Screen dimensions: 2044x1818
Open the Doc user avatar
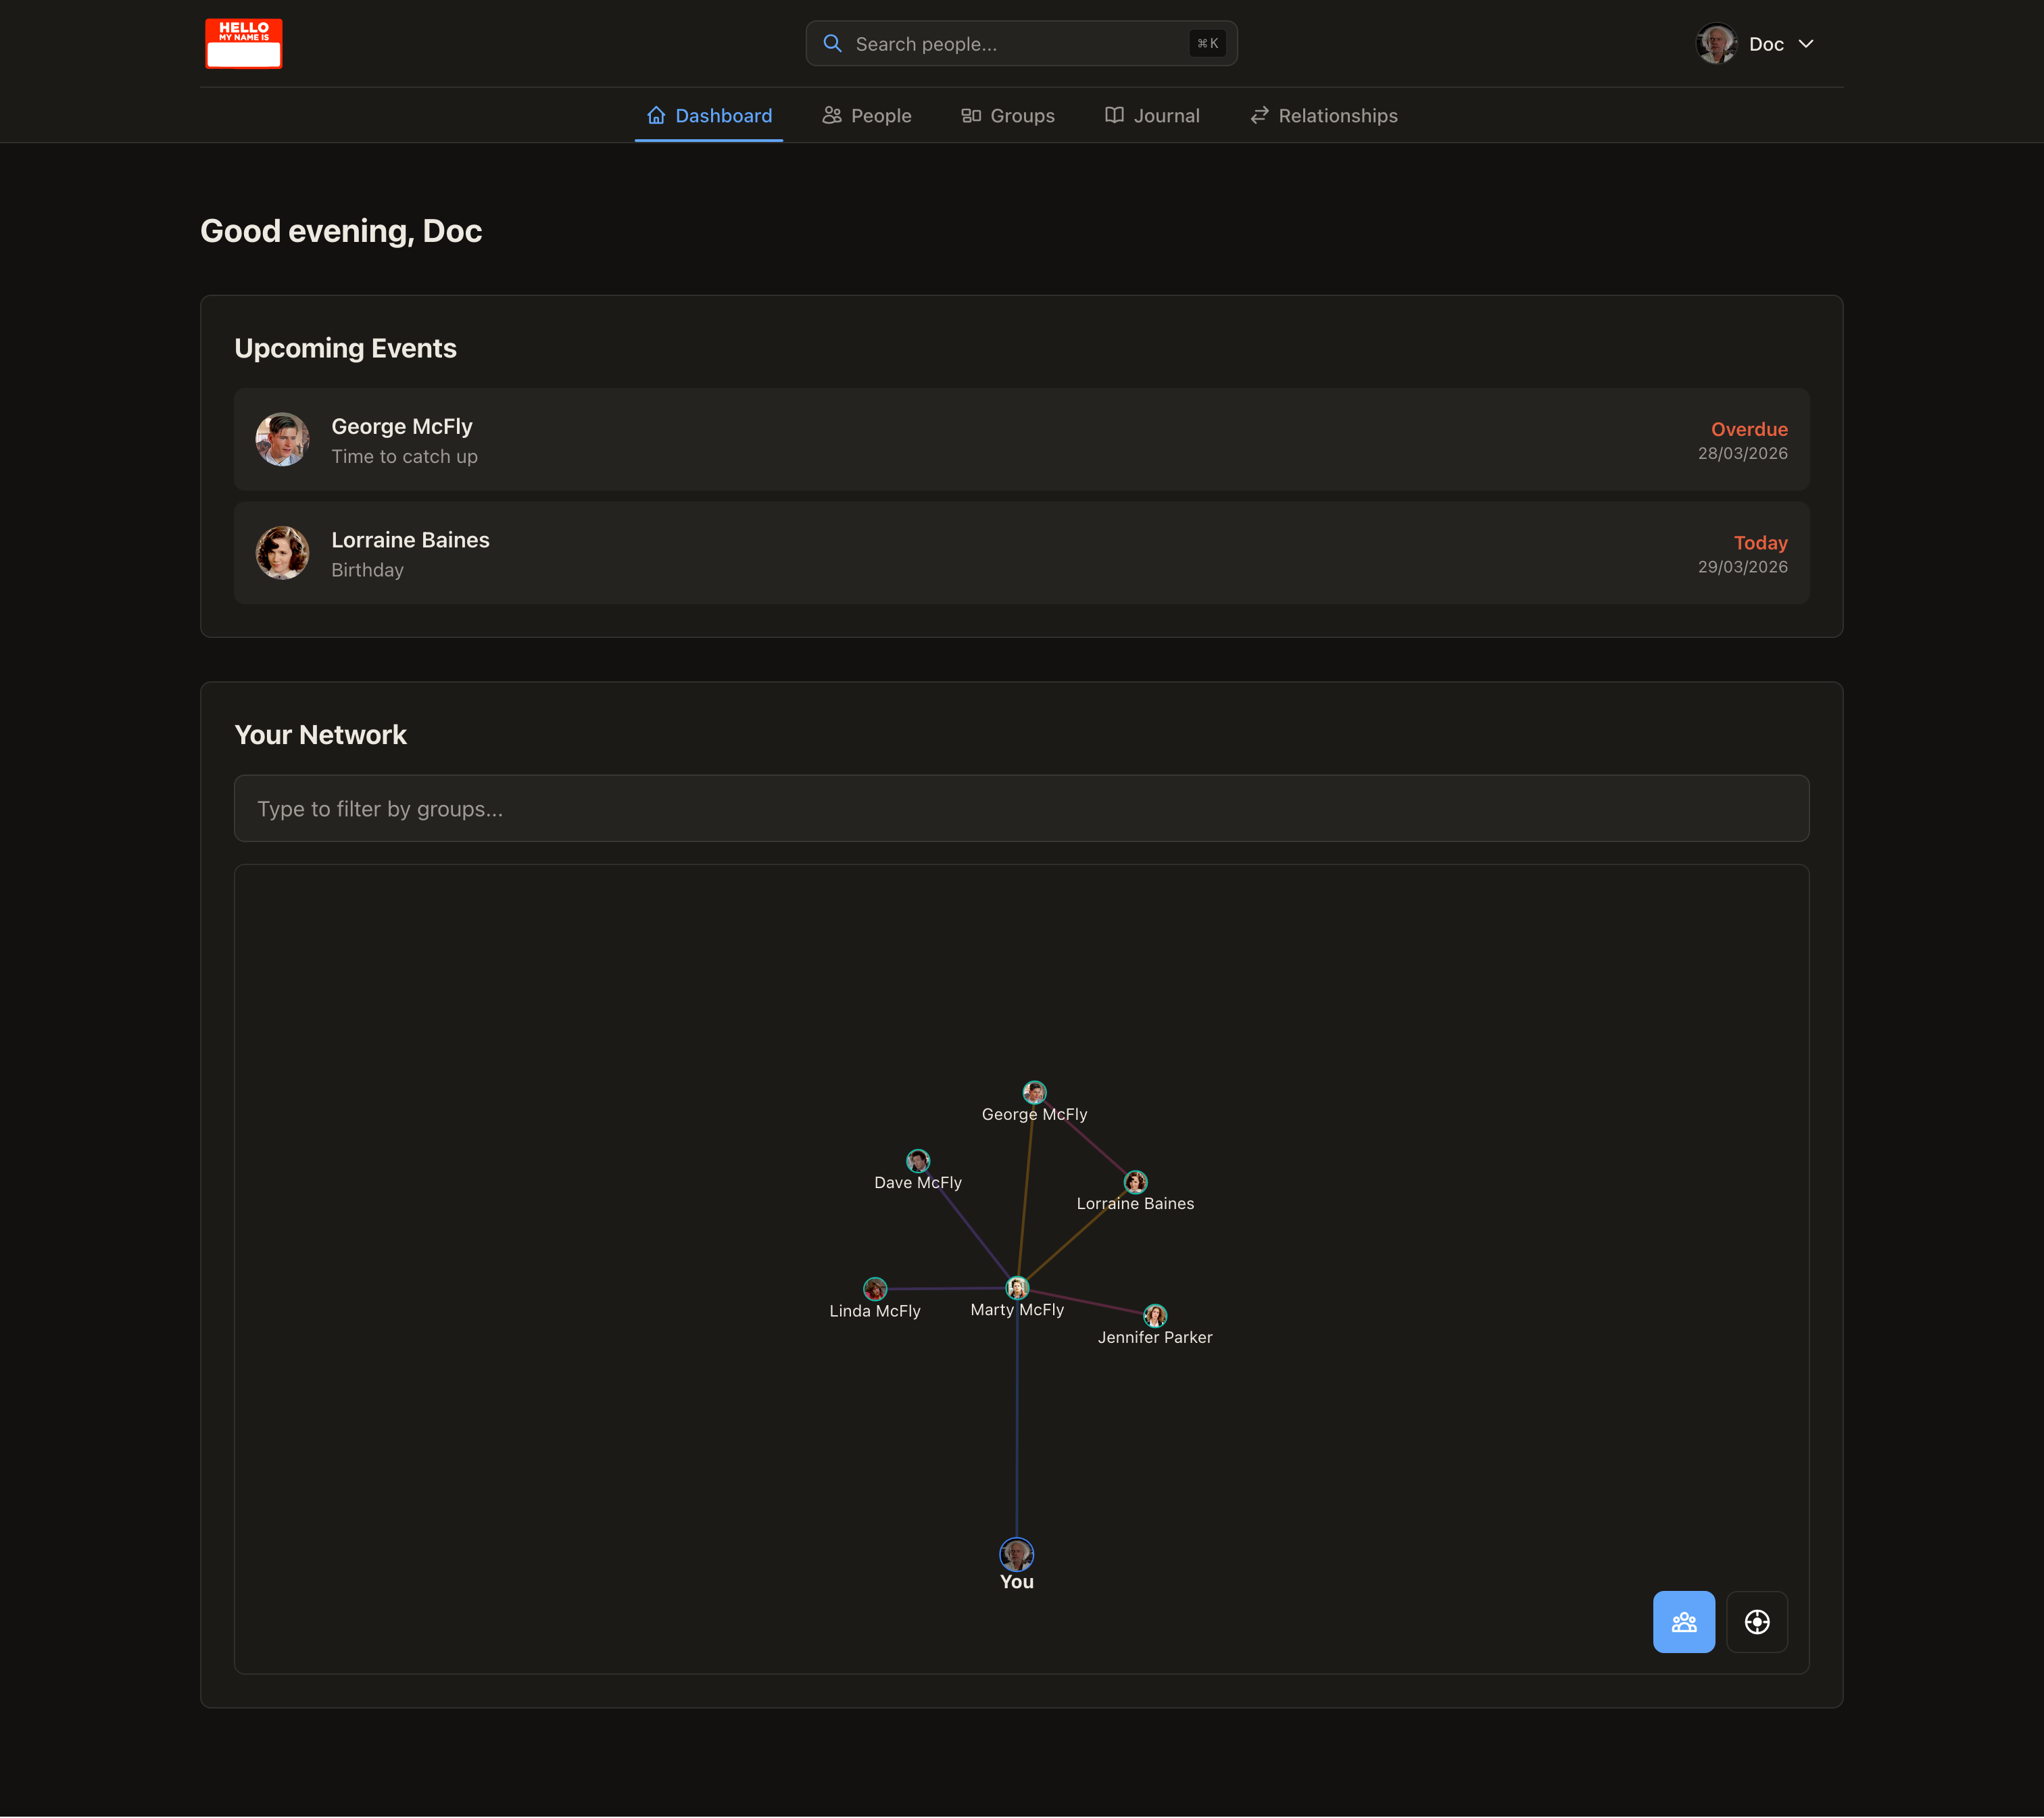pos(1716,44)
